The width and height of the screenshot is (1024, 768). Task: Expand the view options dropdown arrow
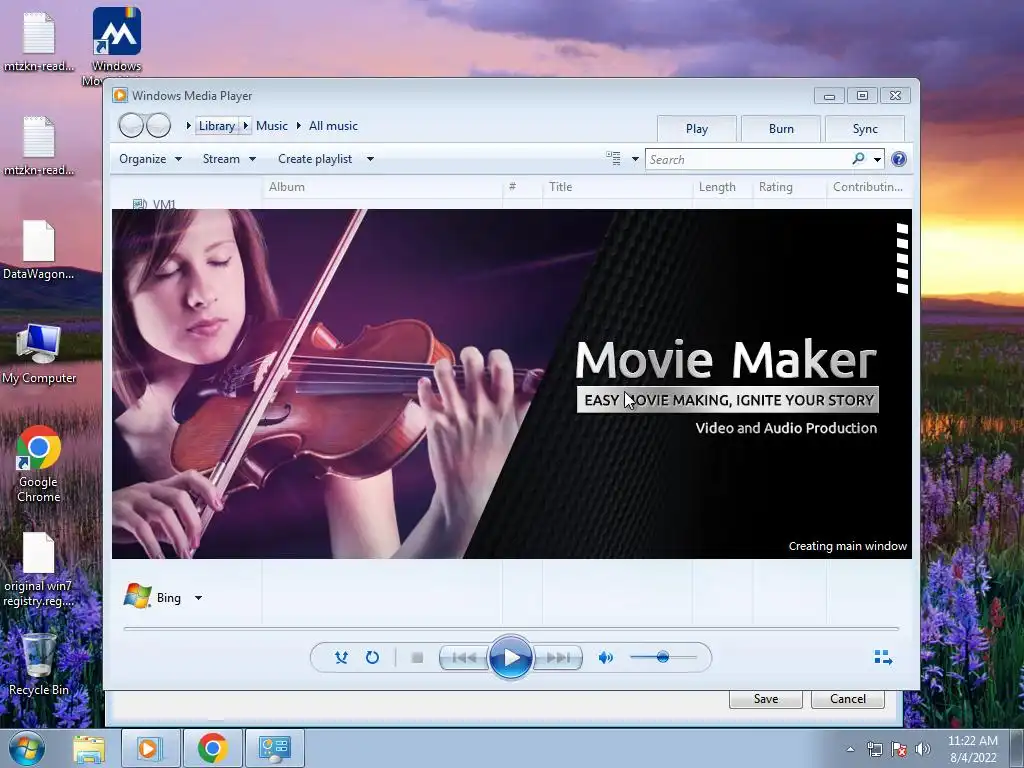pos(635,159)
